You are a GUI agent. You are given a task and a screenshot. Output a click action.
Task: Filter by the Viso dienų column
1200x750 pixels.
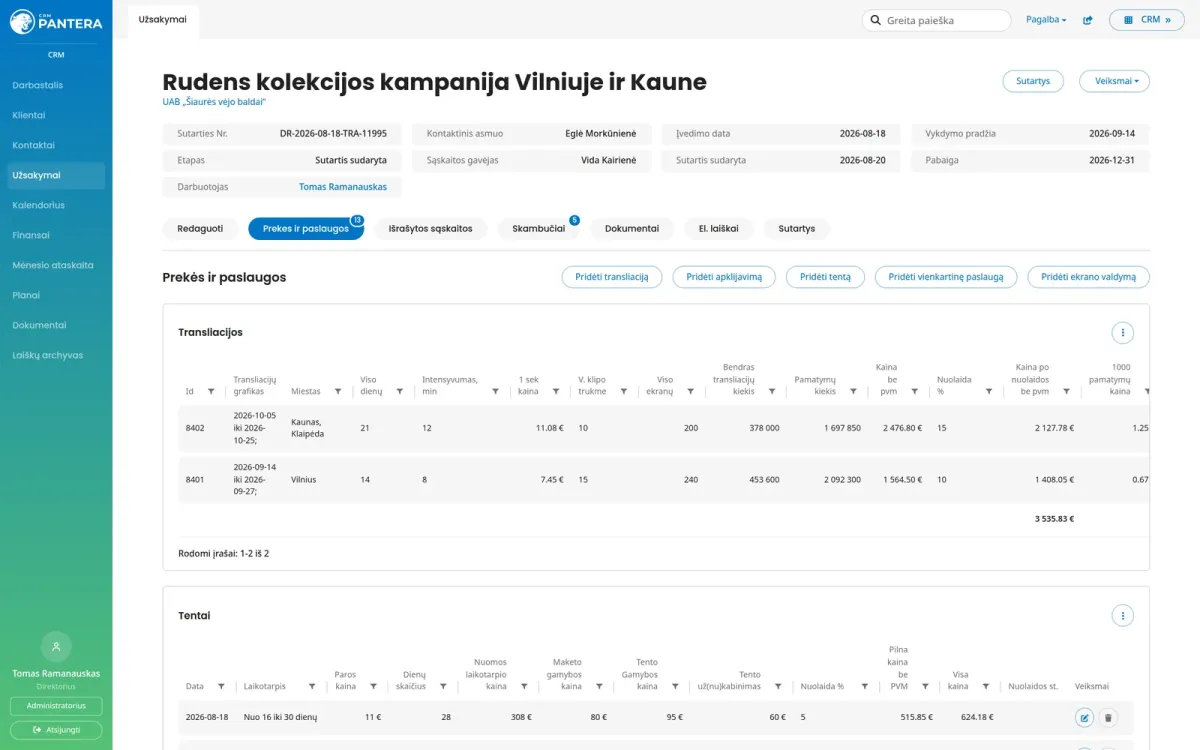coord(400,392)
